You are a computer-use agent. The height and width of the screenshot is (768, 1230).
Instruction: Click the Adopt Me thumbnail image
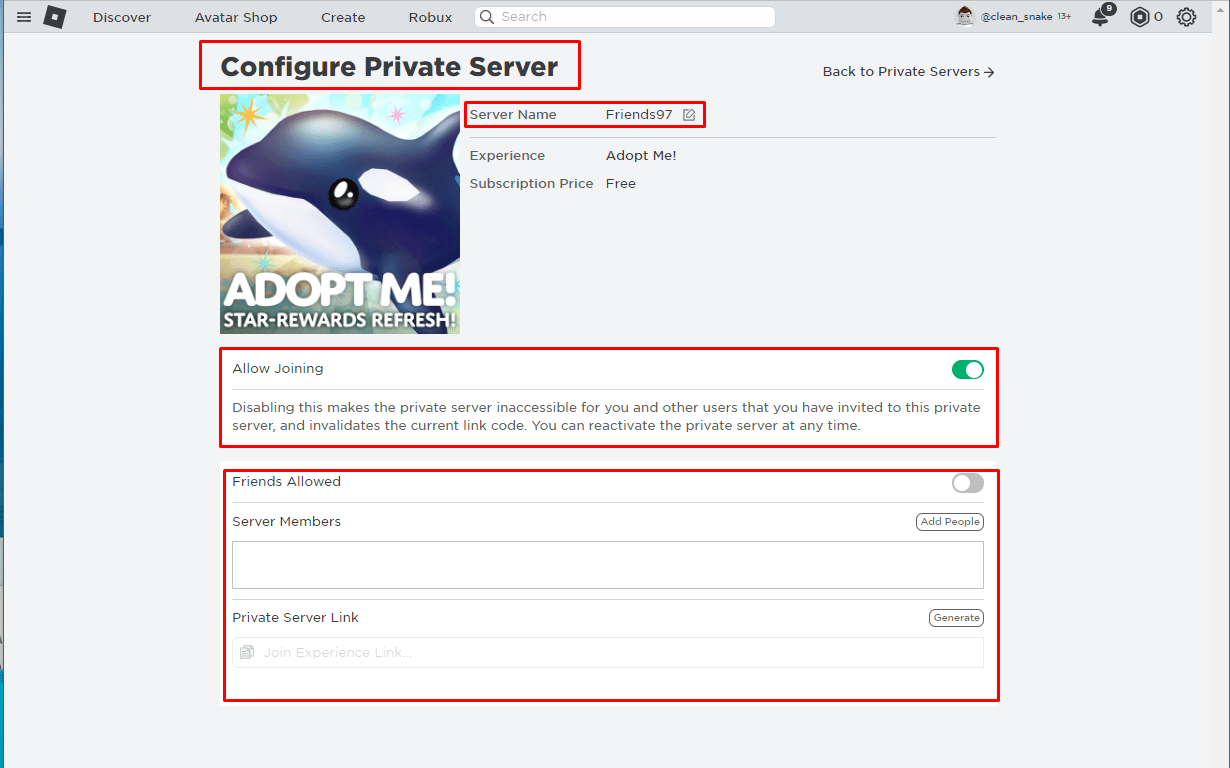point(340,214)
